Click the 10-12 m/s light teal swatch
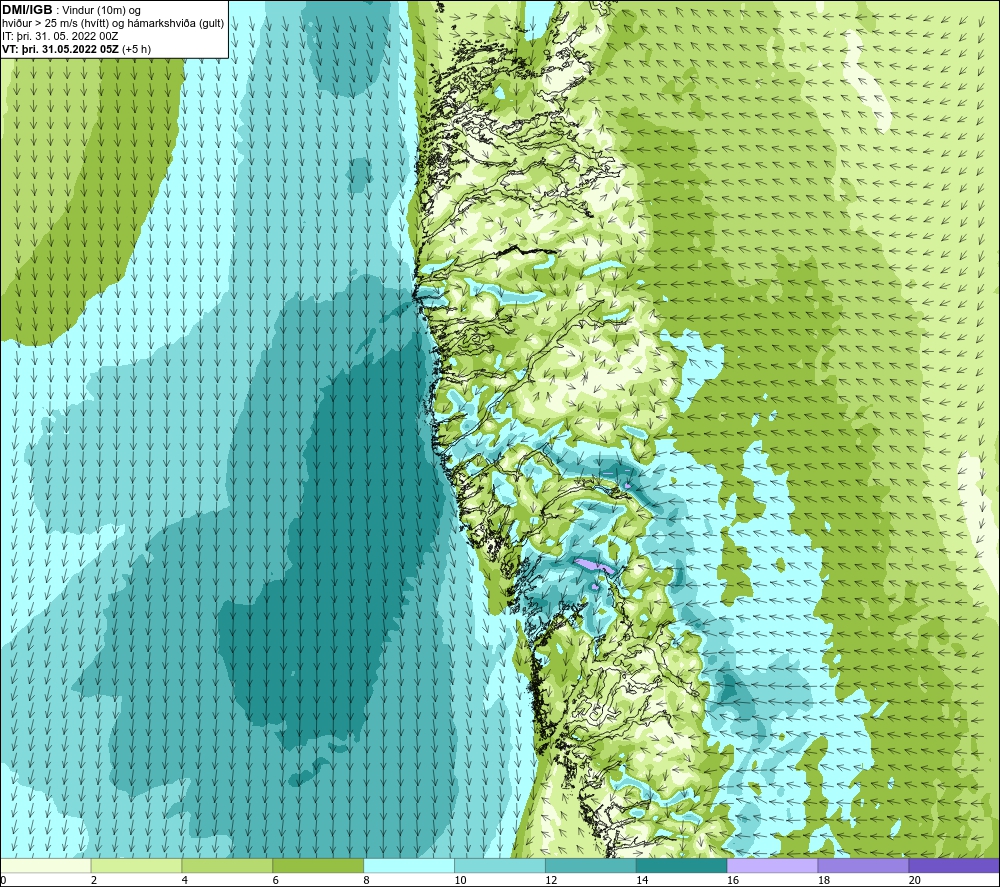Screen dimensions: 1000x887 pyautogui.click(x=499, y=865)
